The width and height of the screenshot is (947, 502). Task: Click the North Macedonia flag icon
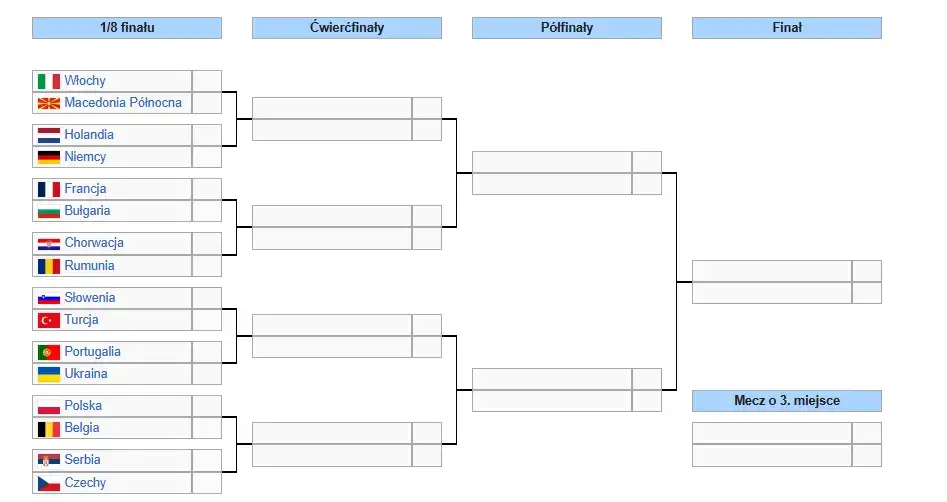pyautogui.click(x=48, y=103)
